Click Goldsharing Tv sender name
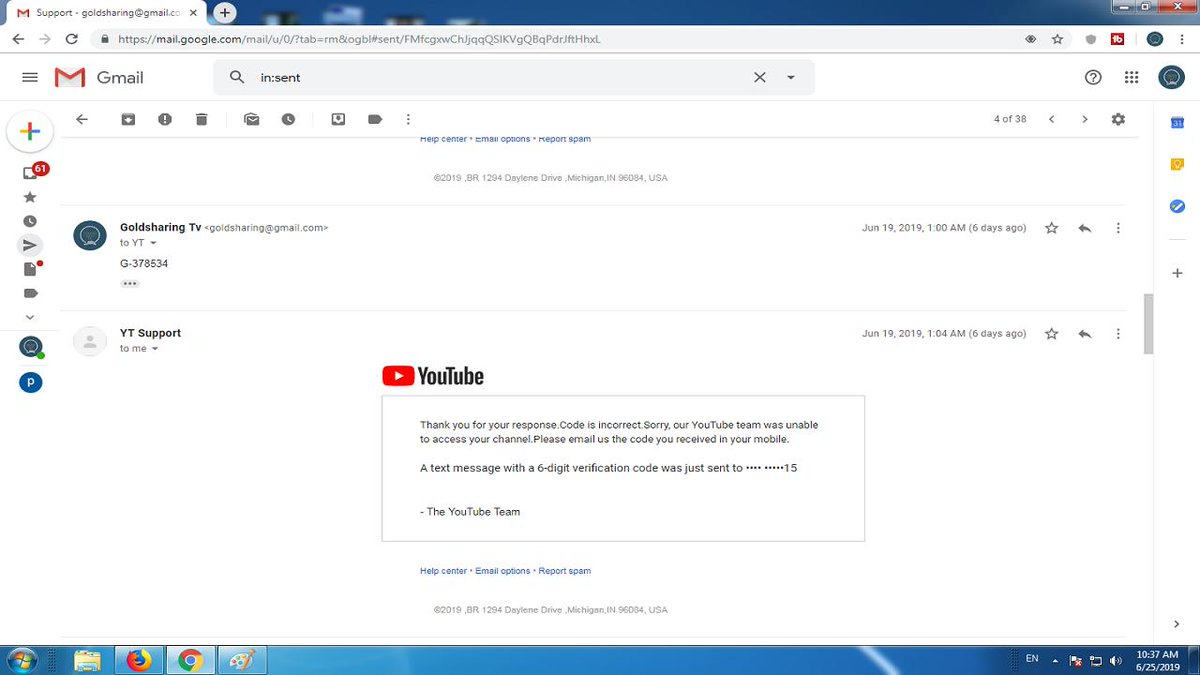The height and width of the screenshot is (675, 1200). (160, 227)
